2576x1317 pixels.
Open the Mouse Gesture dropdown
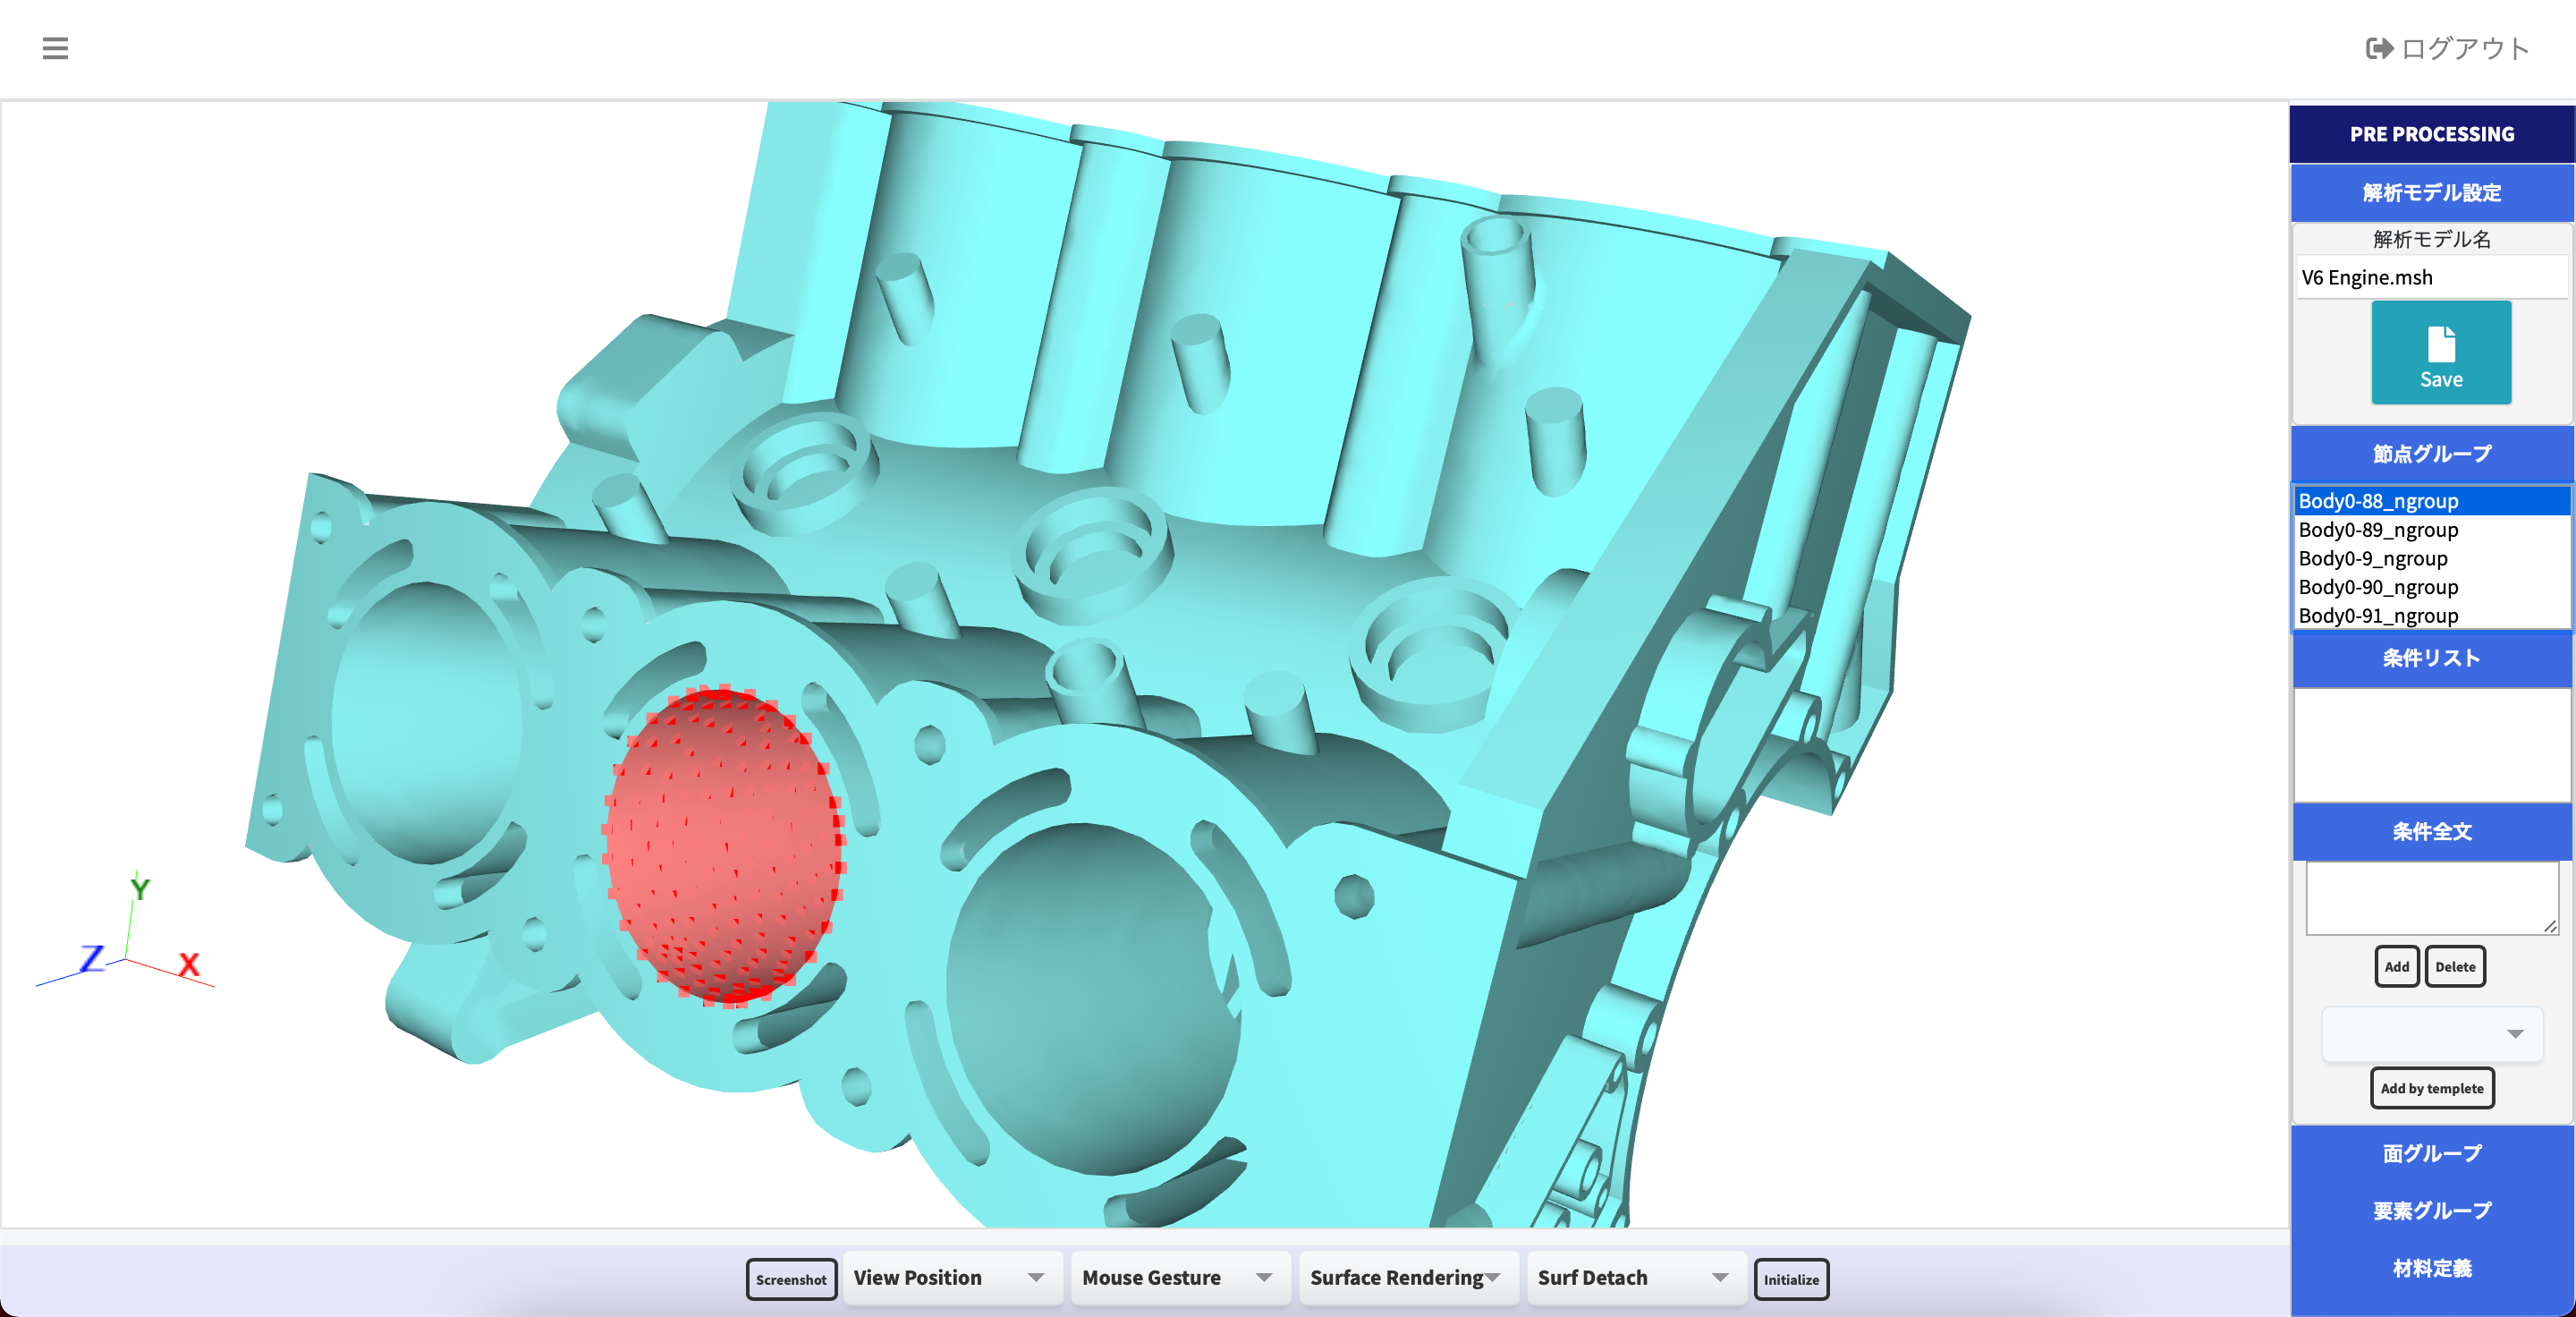(1178, 1277)
